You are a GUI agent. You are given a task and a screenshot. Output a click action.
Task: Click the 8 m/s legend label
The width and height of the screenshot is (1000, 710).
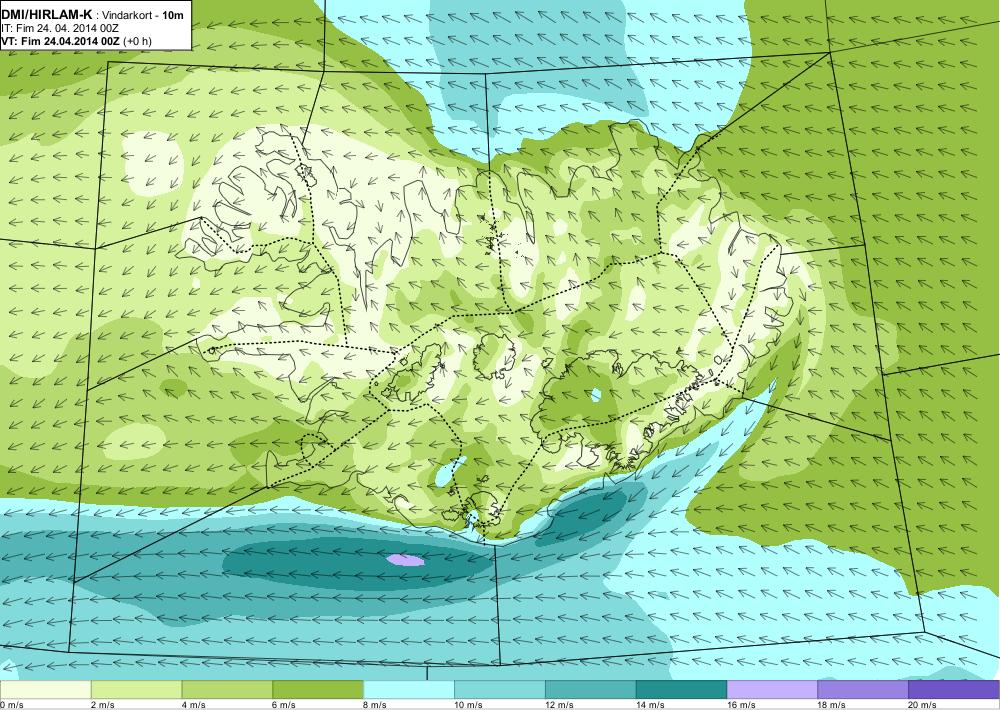click(x=374, y=705)
